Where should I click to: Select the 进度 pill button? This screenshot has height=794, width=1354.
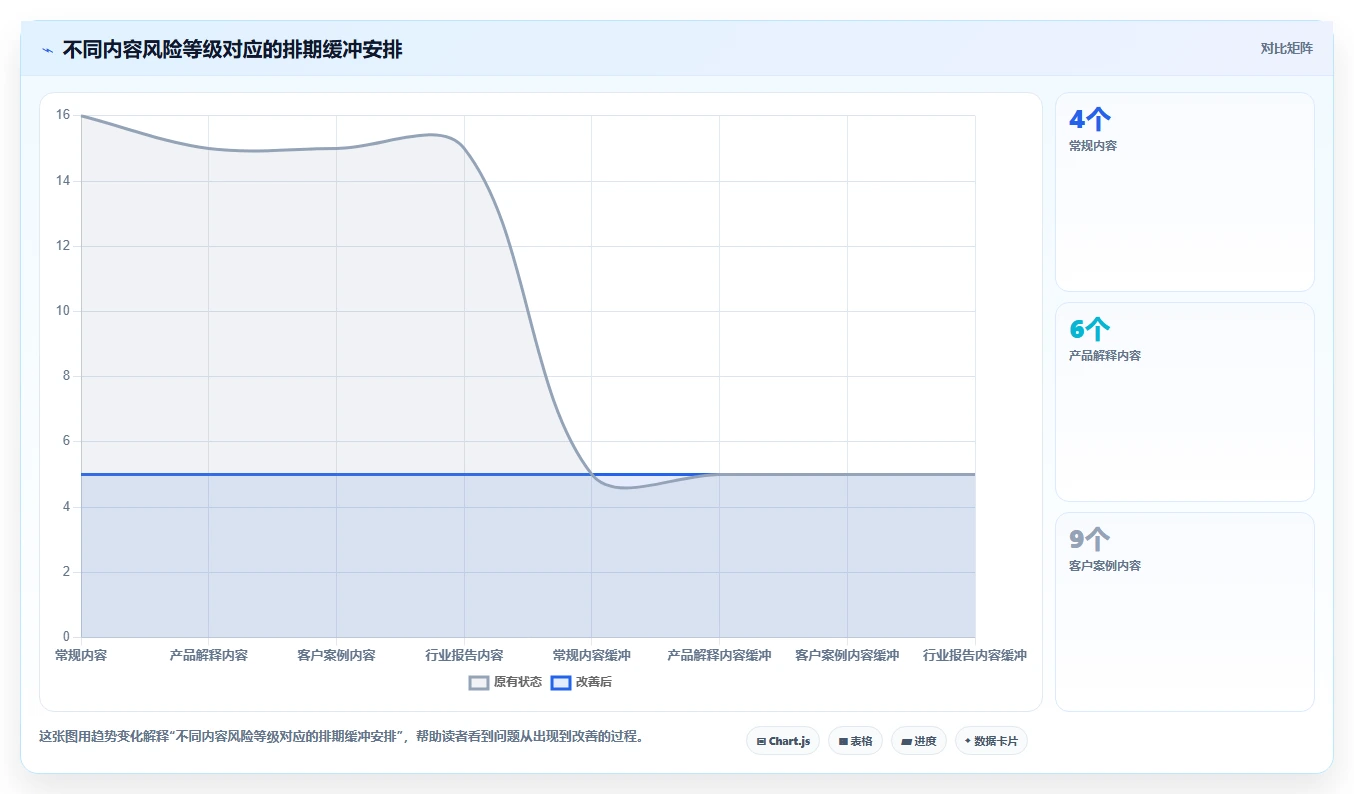point(918,741)
